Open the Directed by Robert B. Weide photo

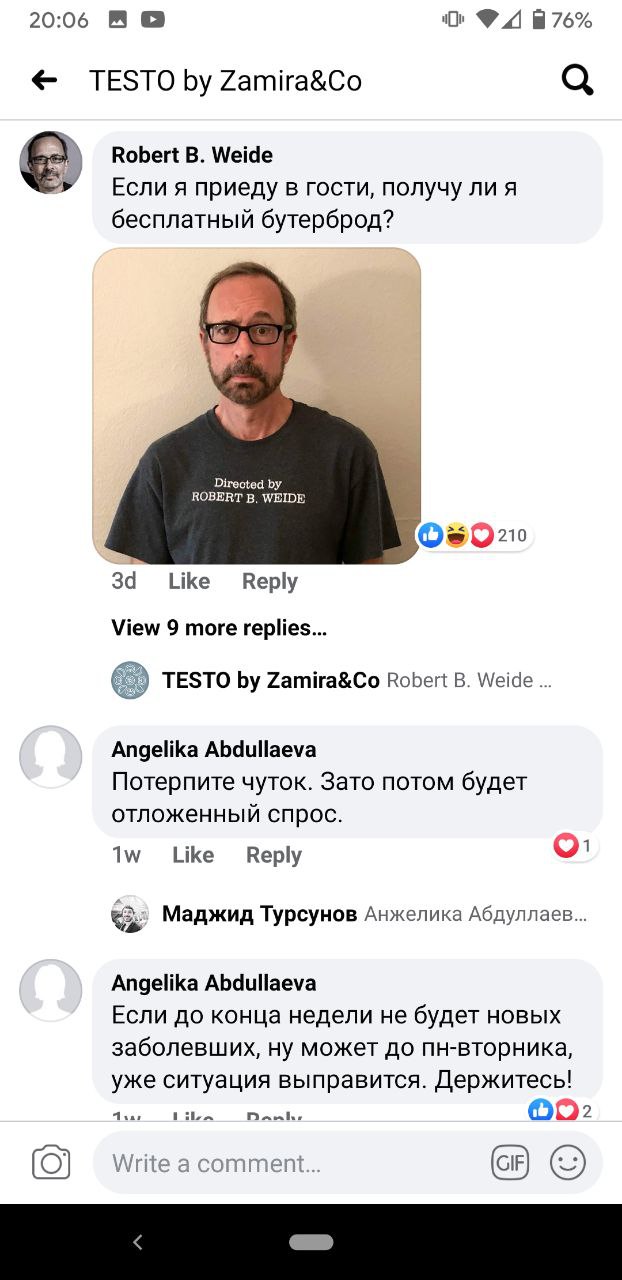pyautogui.click(x=257, y=406)
